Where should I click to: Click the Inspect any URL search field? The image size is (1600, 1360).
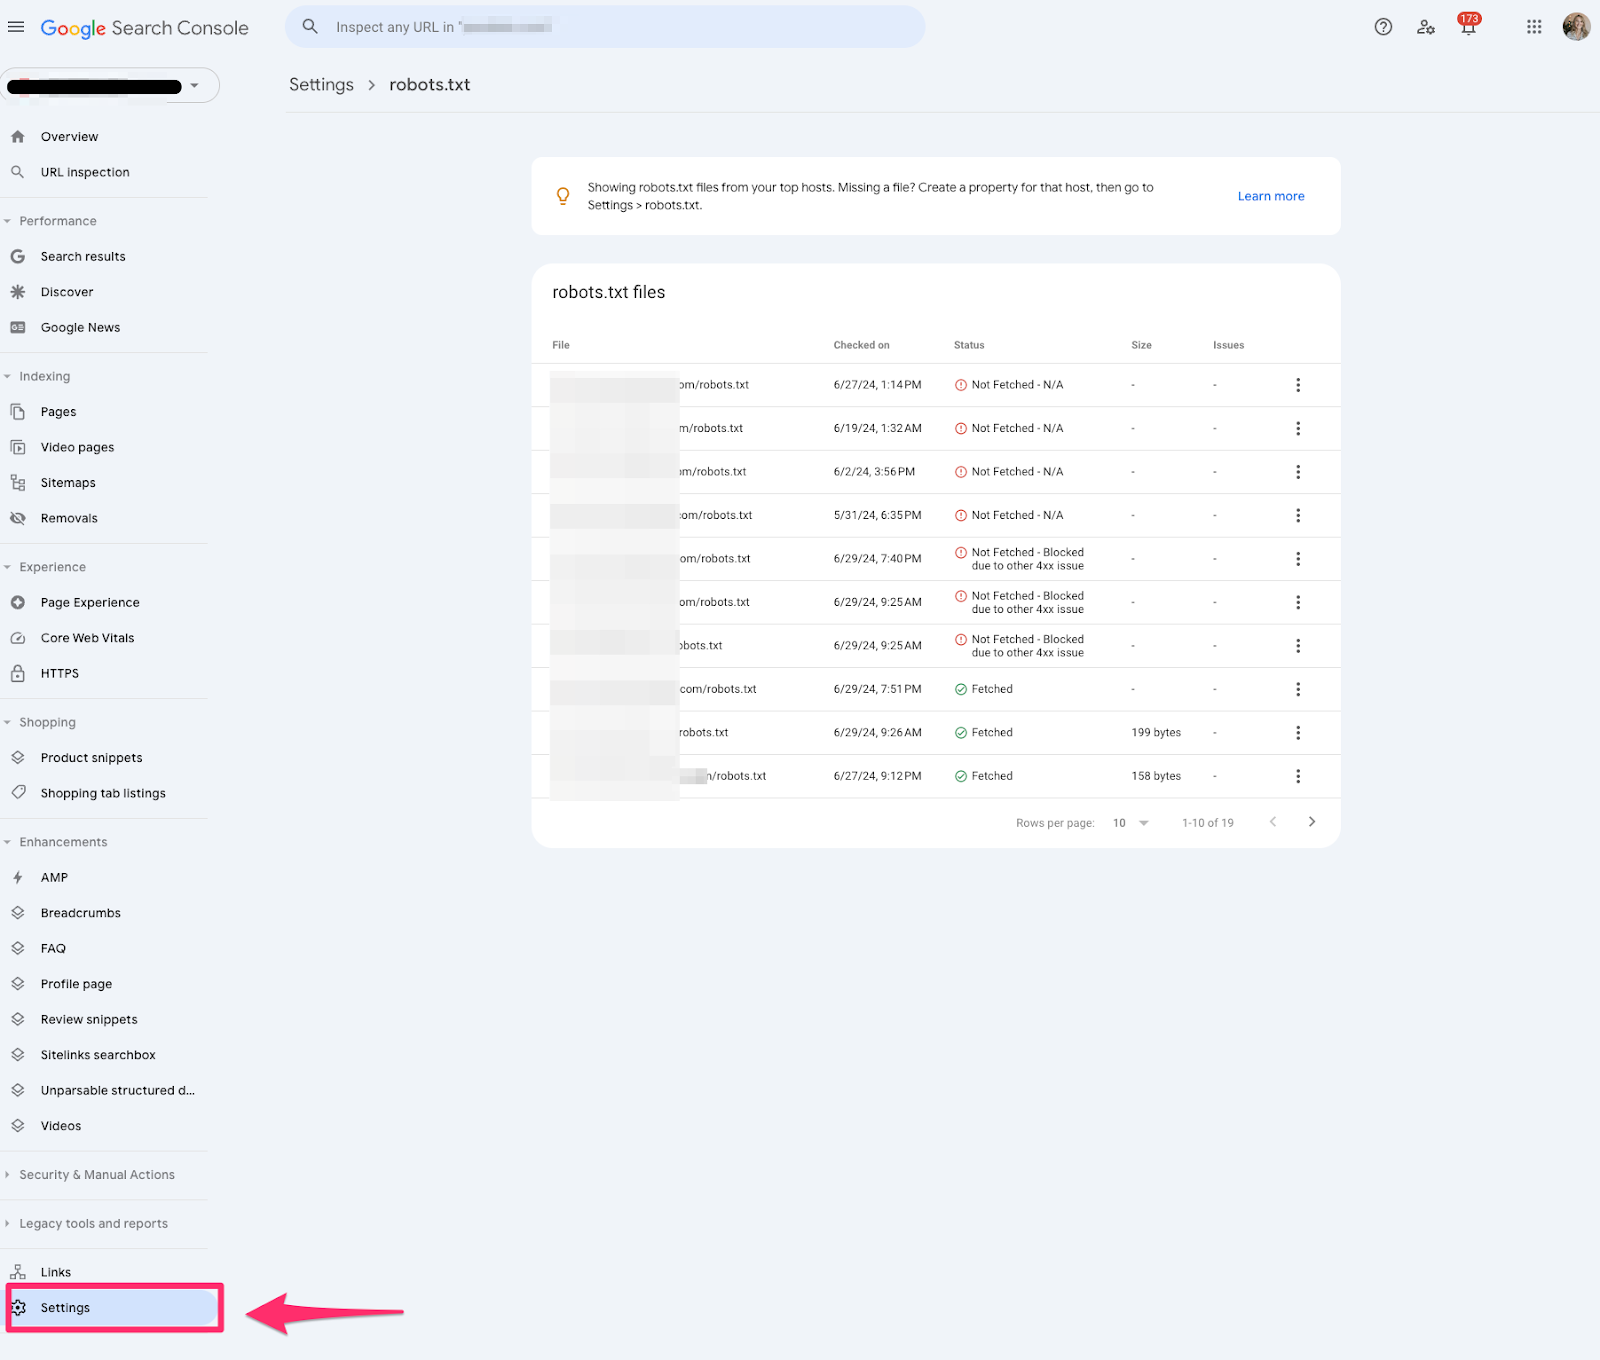[605, 27]
